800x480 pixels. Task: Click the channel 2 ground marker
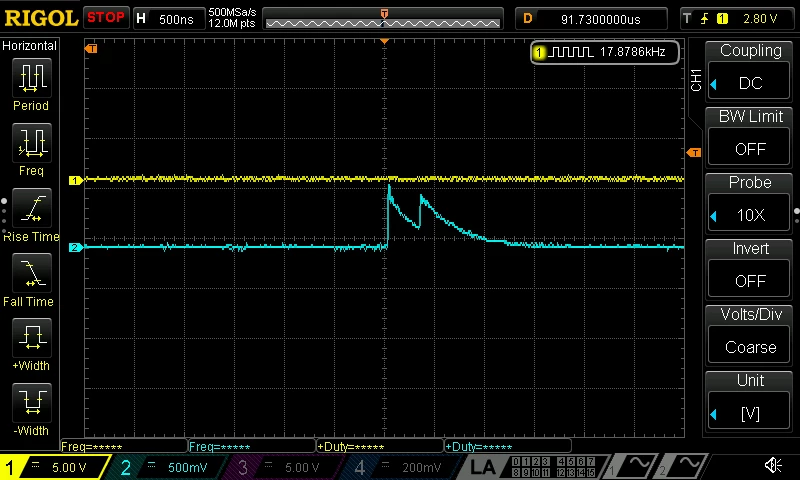click(x=75, y=247)
